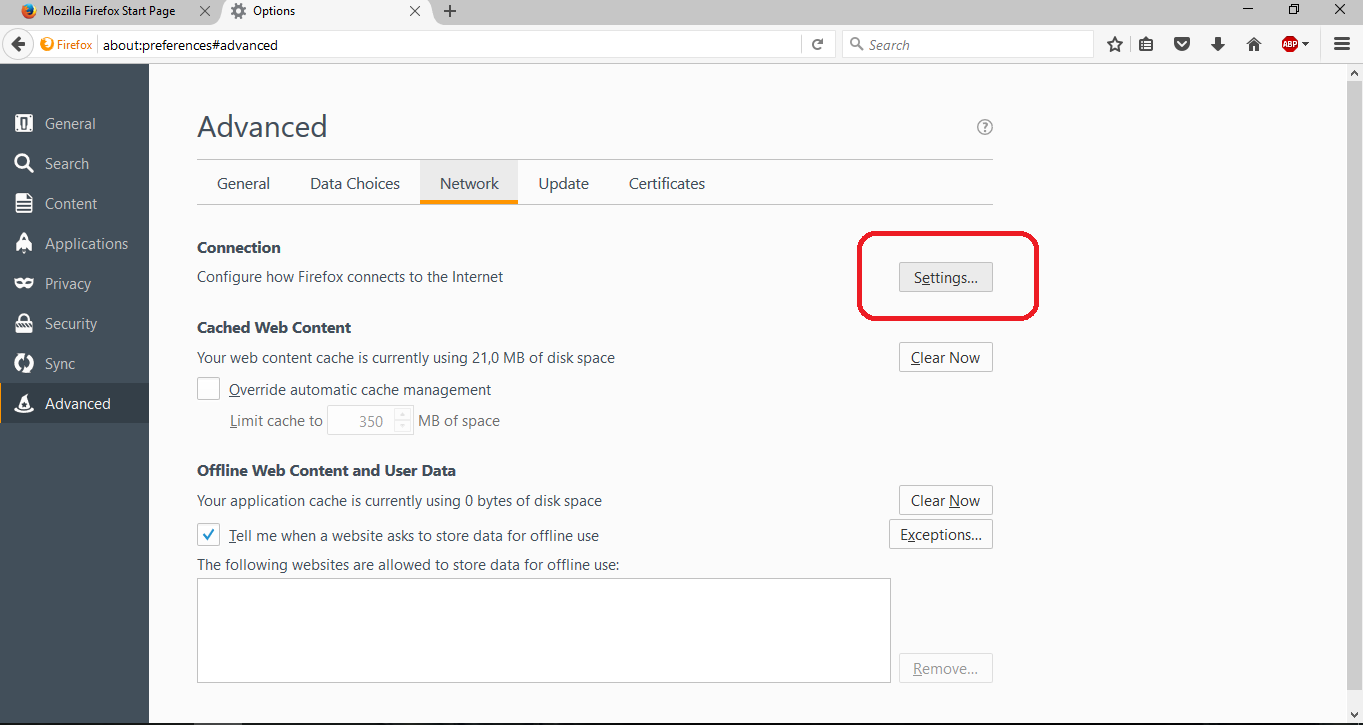Image resolution: width=1363 pixels, height=725 pixels.
Task: Click the search magnifier in Search box
Action: click(856, 45)
